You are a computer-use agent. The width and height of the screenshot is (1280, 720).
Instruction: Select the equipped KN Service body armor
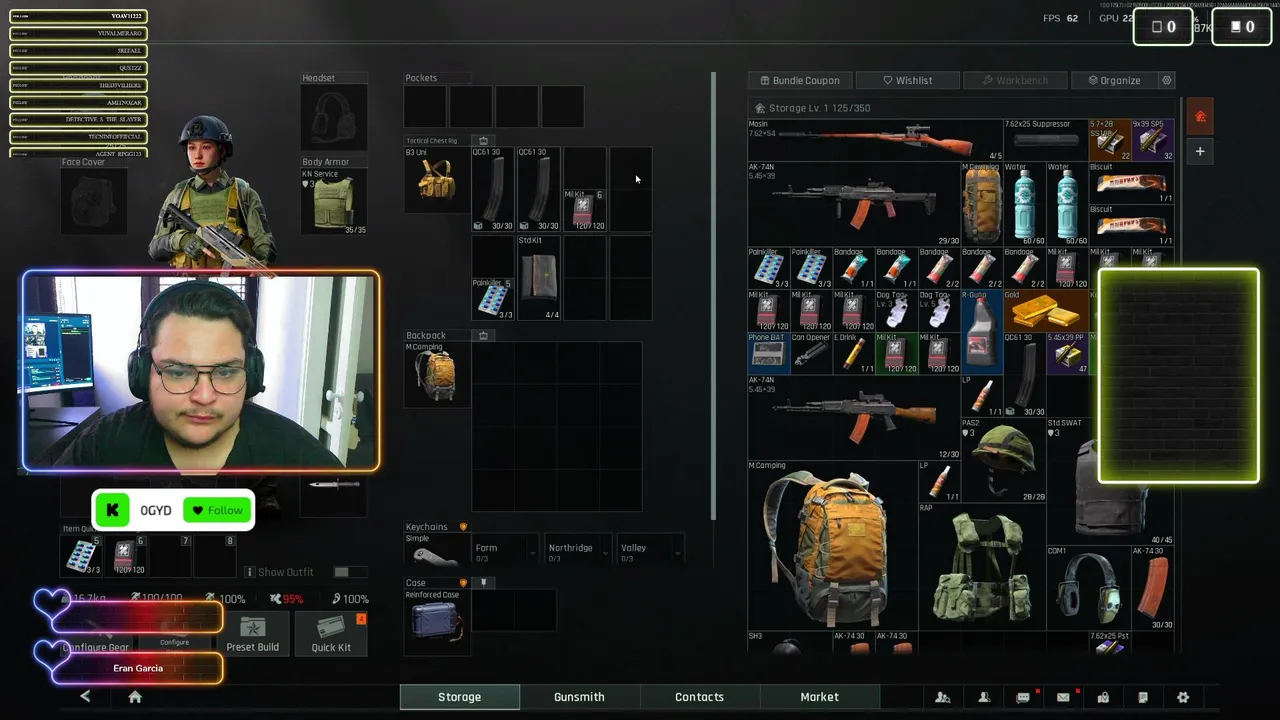pos(334,202)
